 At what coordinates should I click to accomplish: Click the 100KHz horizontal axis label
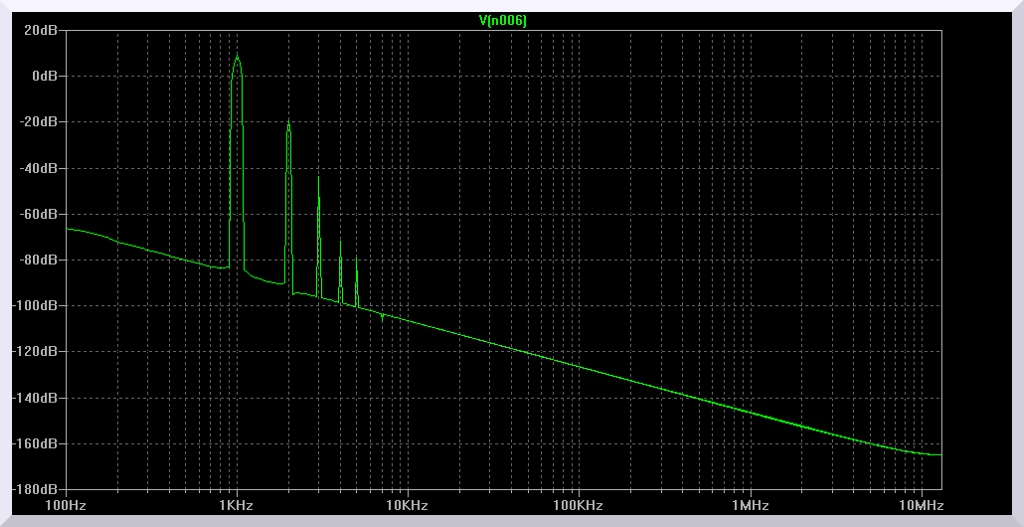(x=578, y=506)
